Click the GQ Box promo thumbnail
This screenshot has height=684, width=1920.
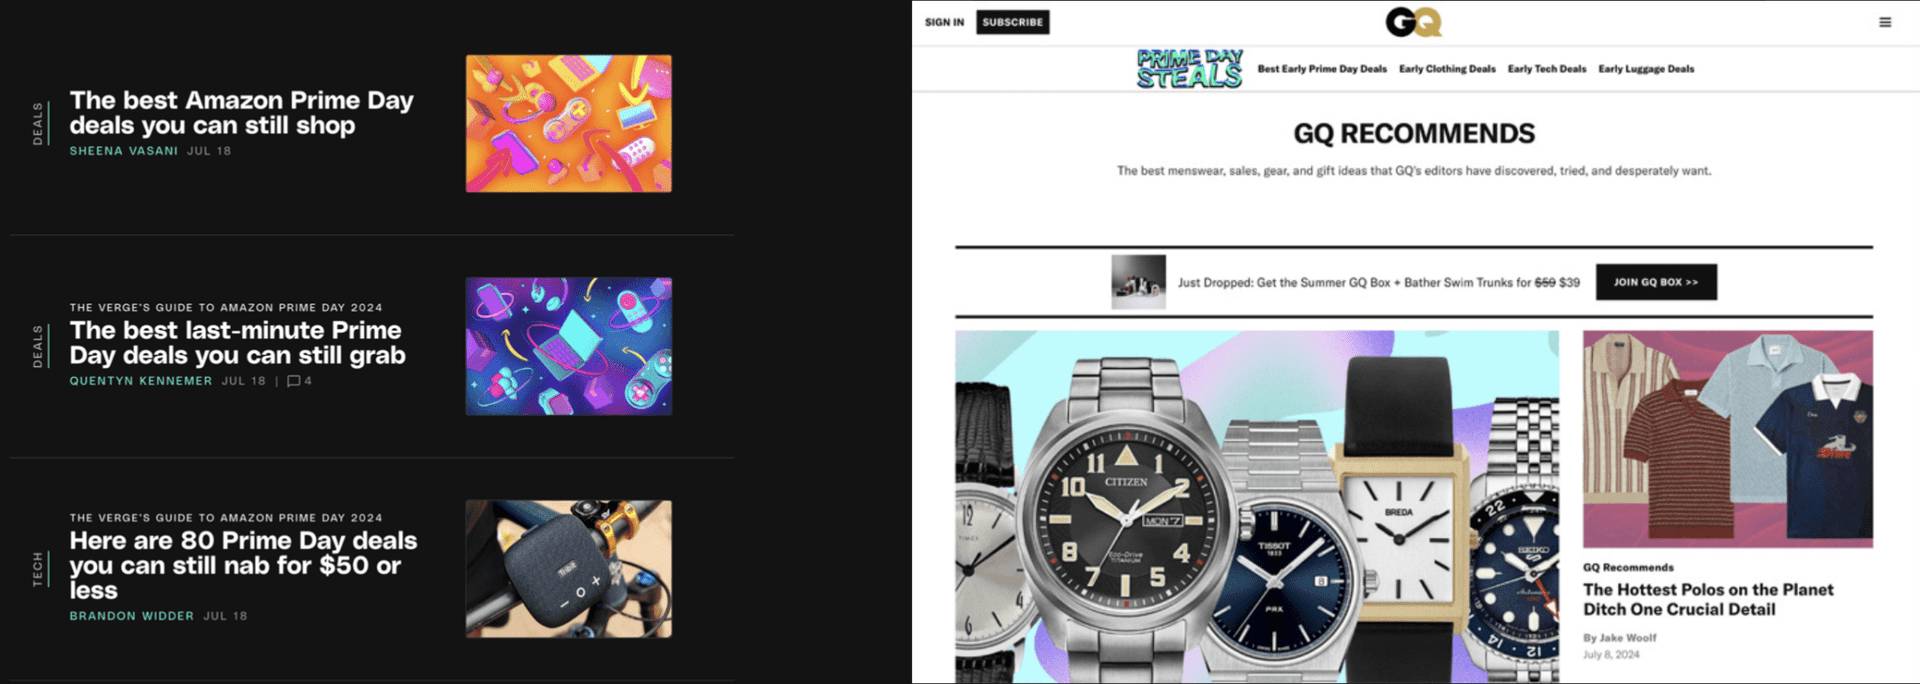(x=1138, y=282)
